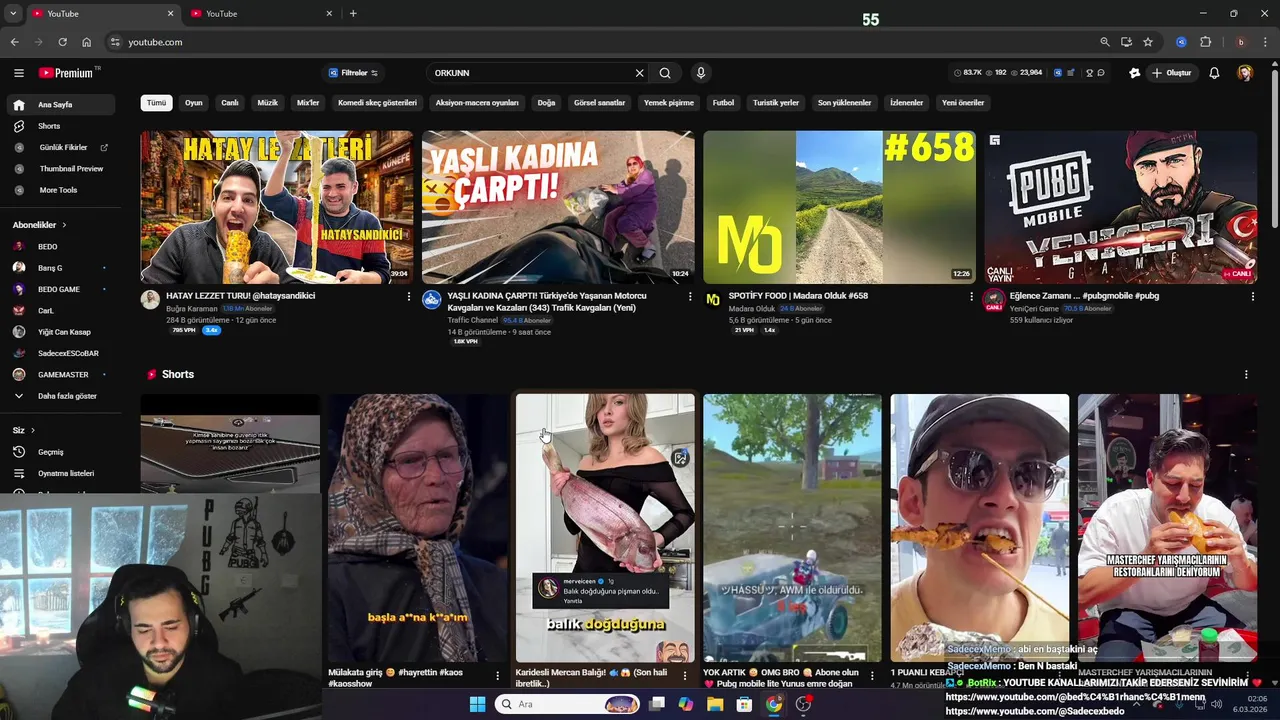This screenshot has height=720, width=1280.
Task: Open the Barış G subscription
Action: pos(60,268)
